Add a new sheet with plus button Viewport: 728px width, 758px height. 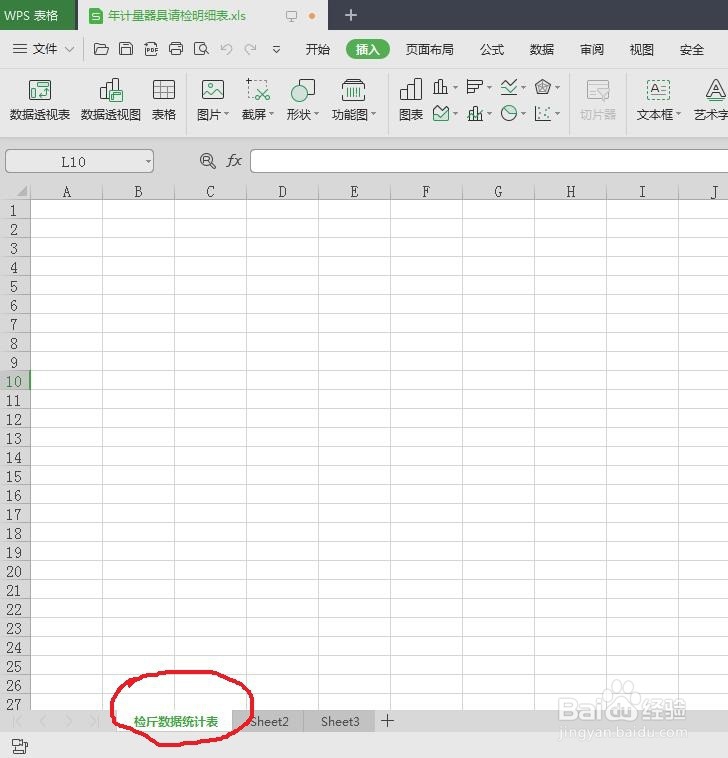[x=387, y=721]
